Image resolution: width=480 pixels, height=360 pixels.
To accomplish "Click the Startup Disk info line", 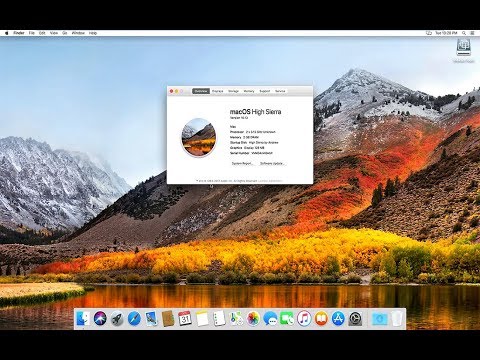I will (254, 143).
